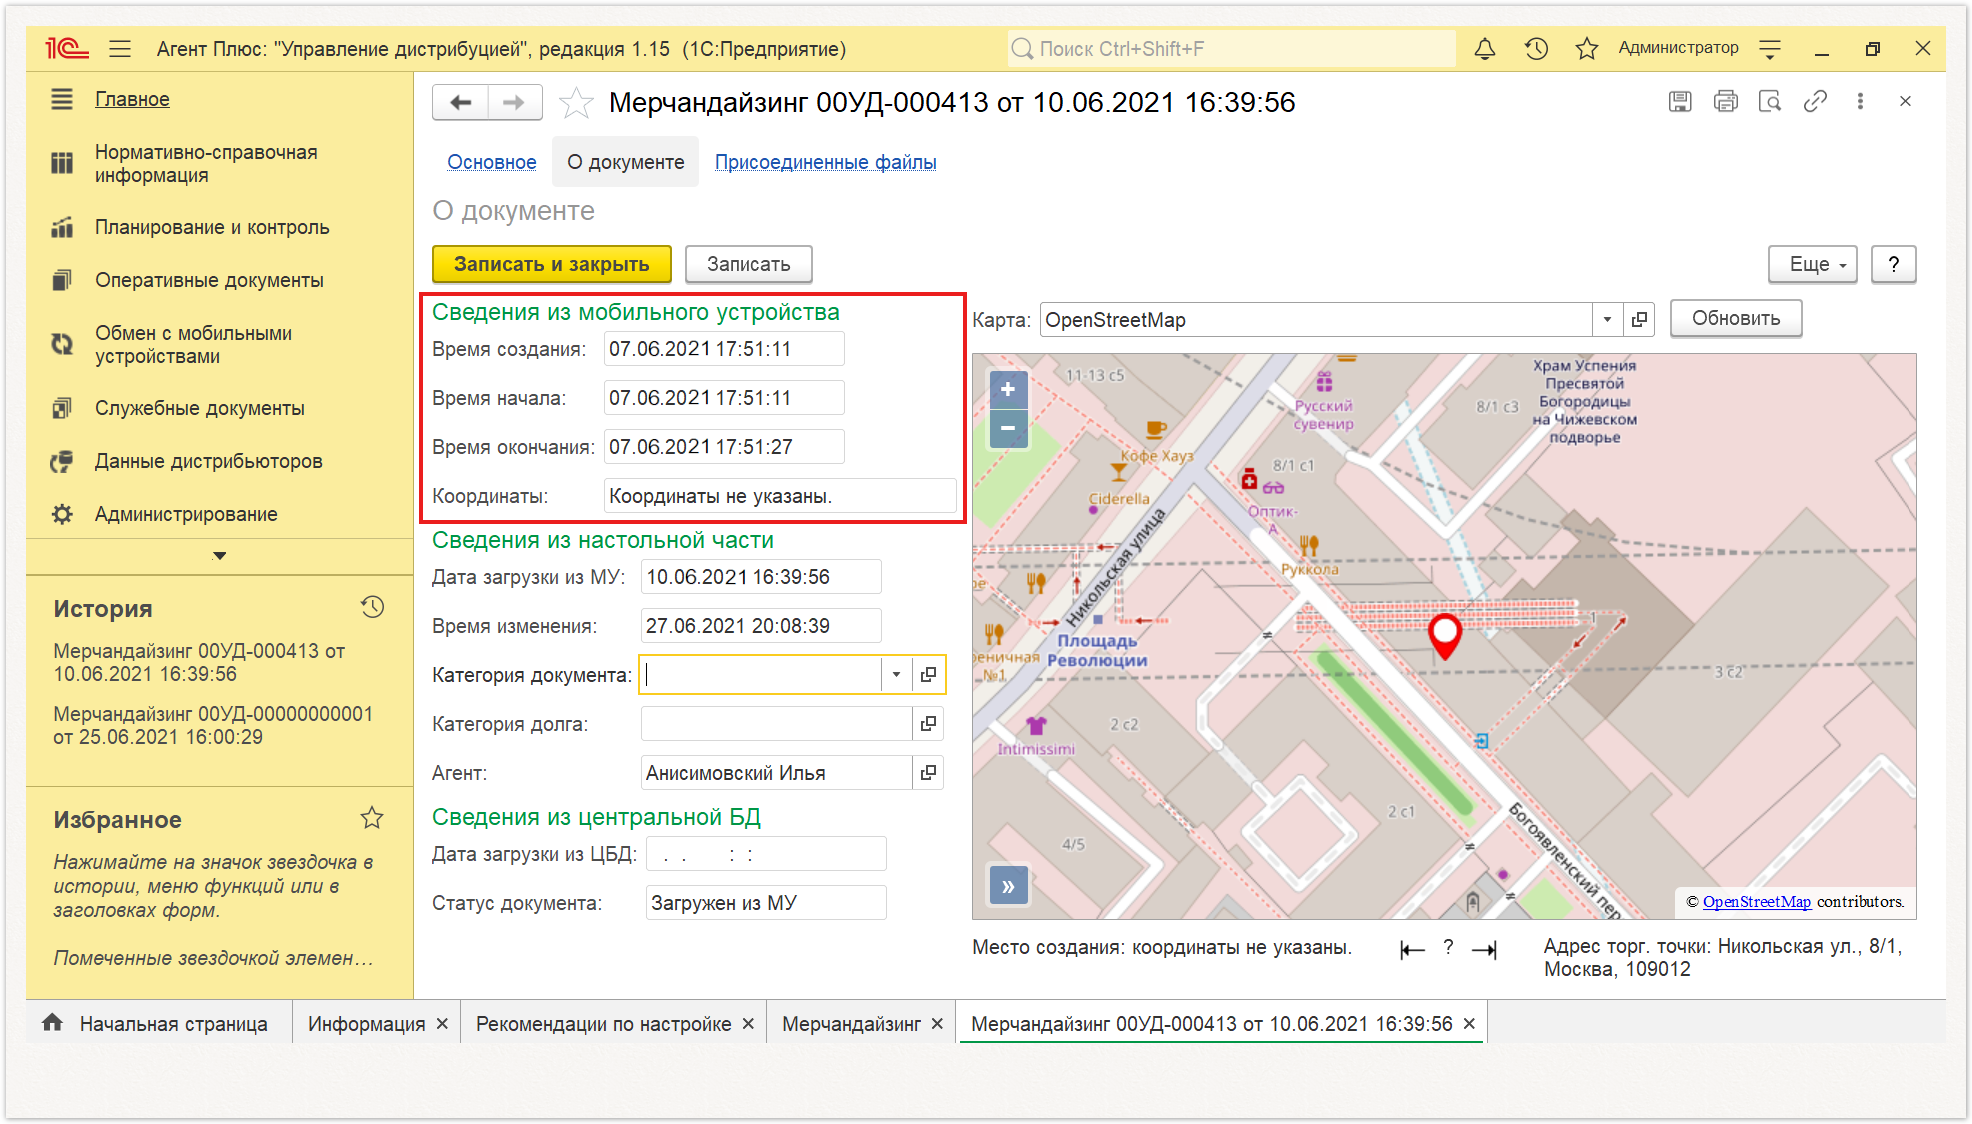Open the Рекомендации по настройке tab
The width and height of the screenshot is (1972, 1124).
click(603, 1024)
